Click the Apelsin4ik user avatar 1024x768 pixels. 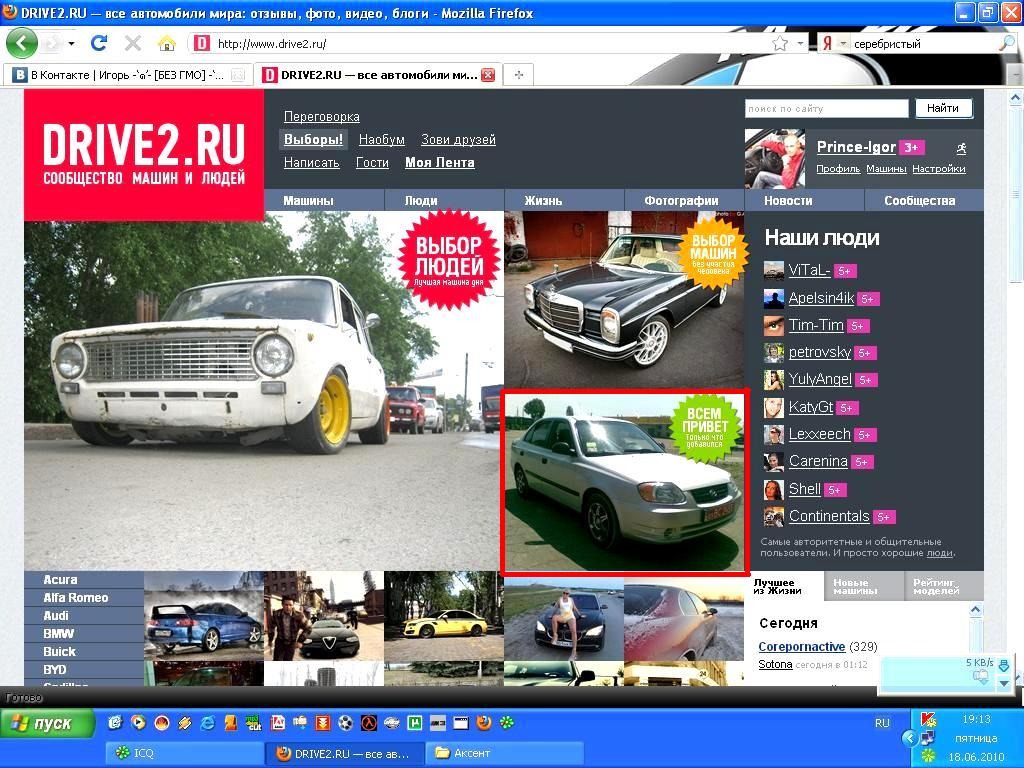pyautogui.click(x=774, y=298)
